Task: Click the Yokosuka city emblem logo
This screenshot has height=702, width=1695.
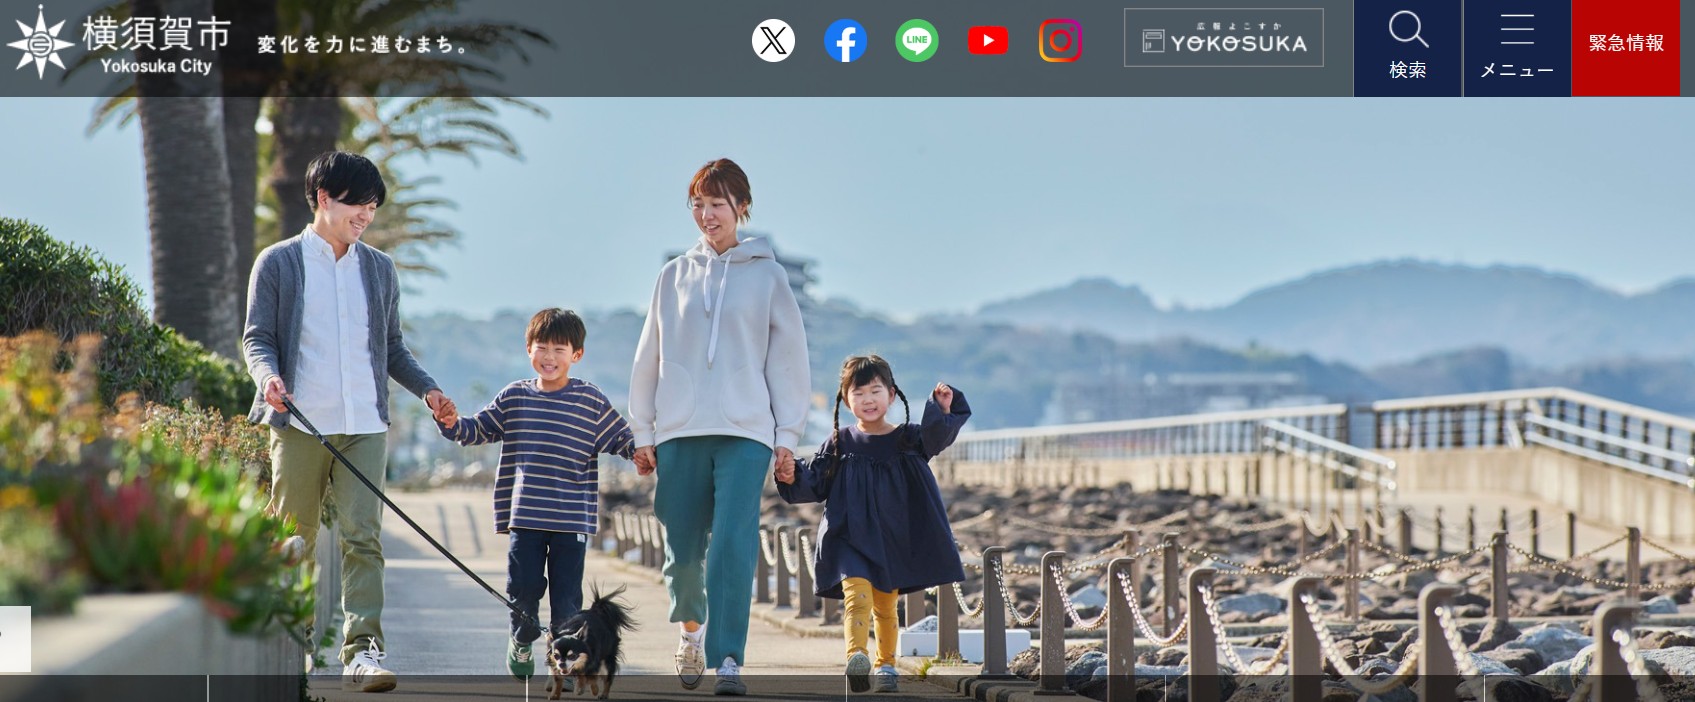Action: (x=39, y=42)
